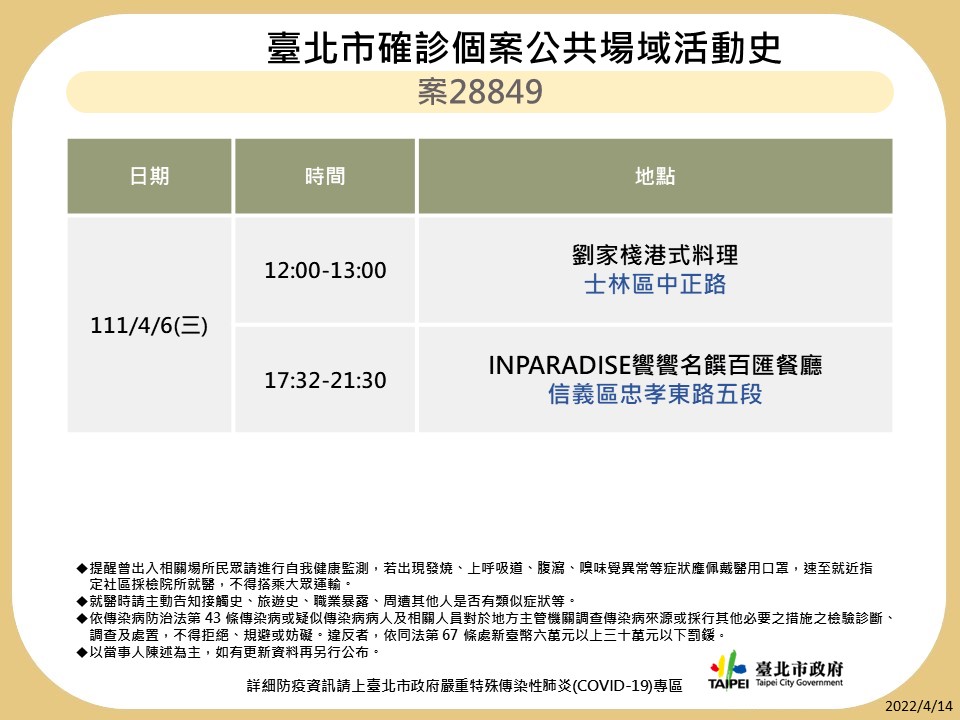
Task: Click the 時間 column header
Action: pyautogui.click(x=325, y=176)
